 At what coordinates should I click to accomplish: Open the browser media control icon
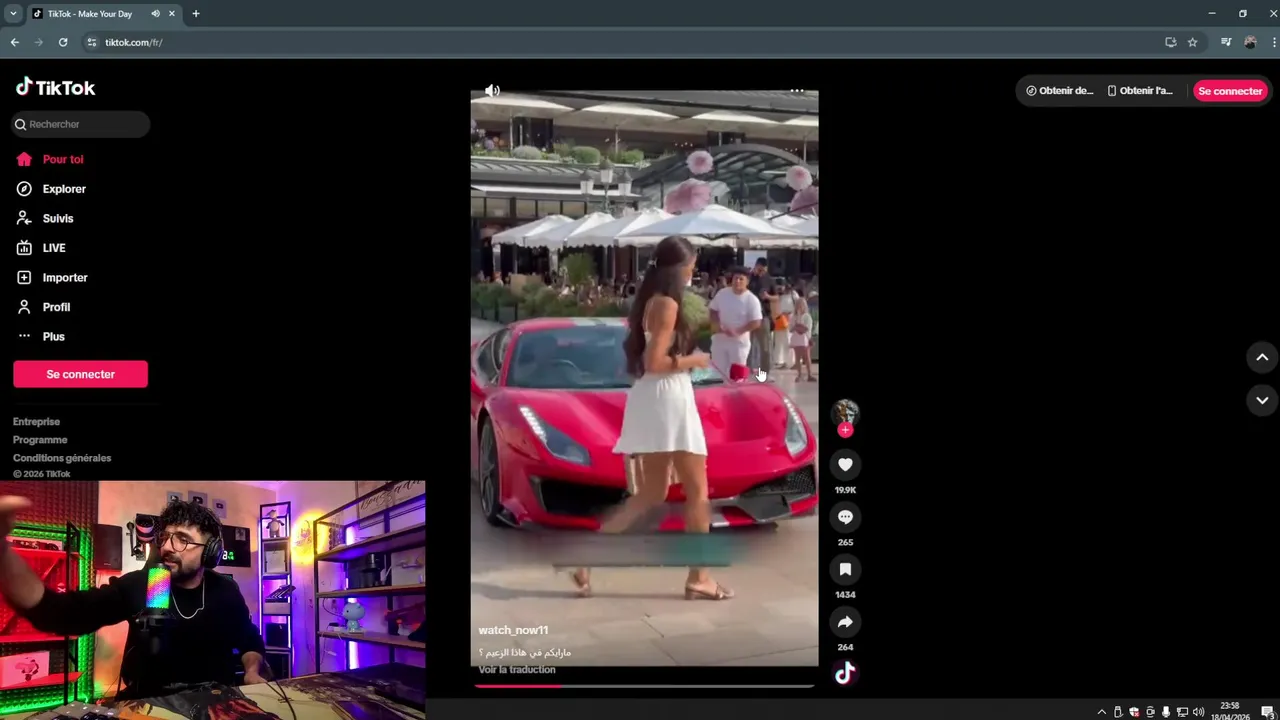pos(1226,42)
